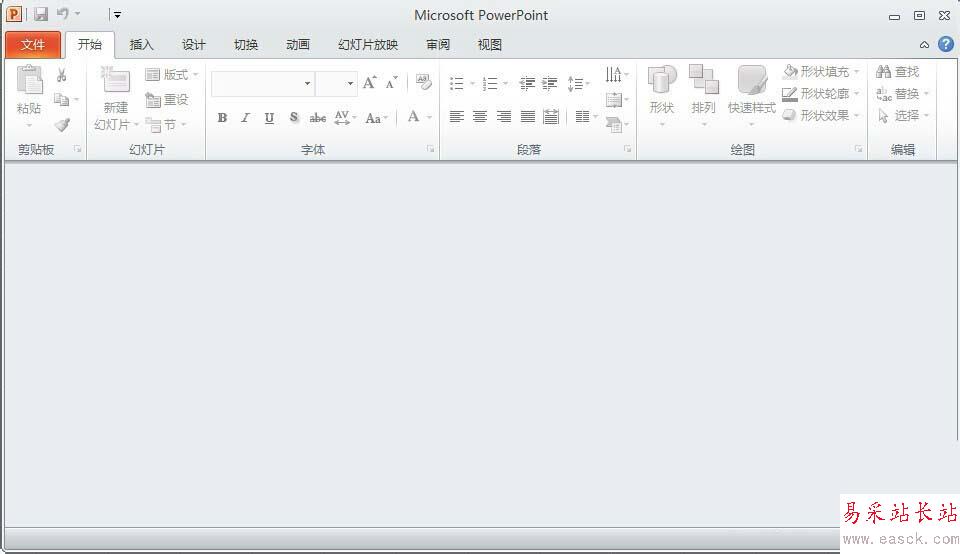960x554 pixels.
Task: Switch to the Review (审阅) tab
Action: [x=438, y=45]
